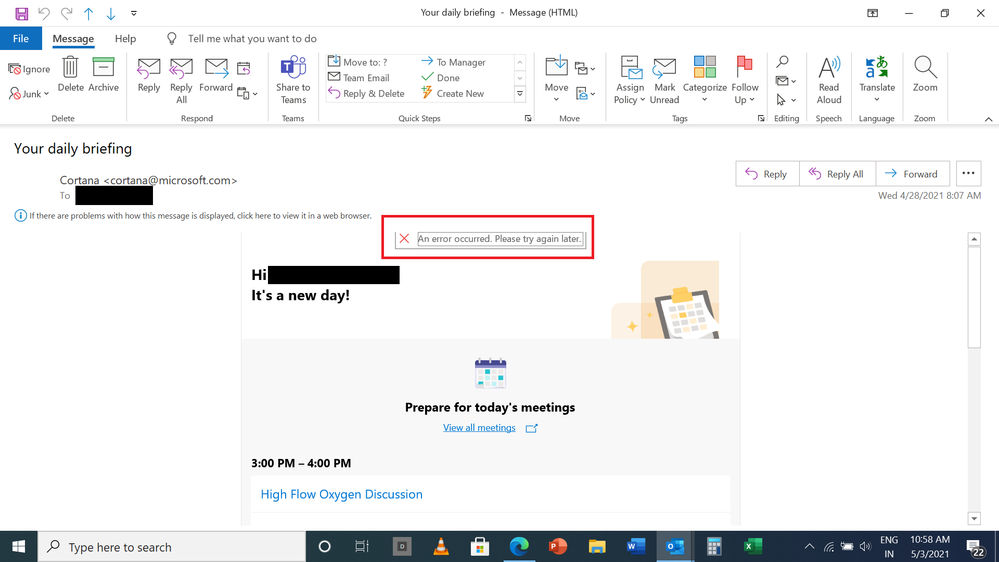Collapse the ribbon with the chevron

coord(988,119)
